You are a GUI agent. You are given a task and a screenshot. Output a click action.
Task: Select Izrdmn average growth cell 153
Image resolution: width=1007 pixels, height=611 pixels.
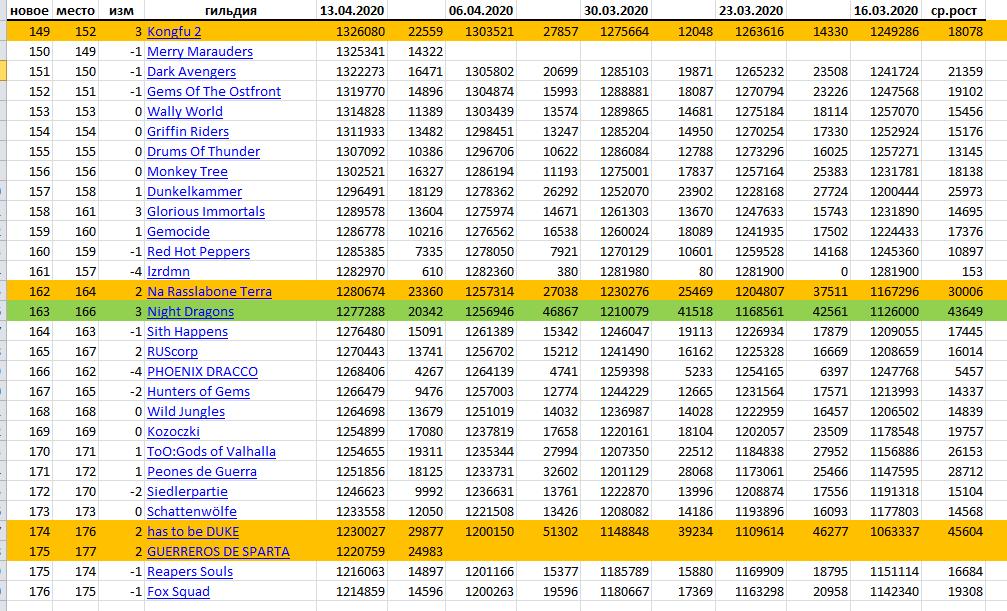[x=954, y=271]
